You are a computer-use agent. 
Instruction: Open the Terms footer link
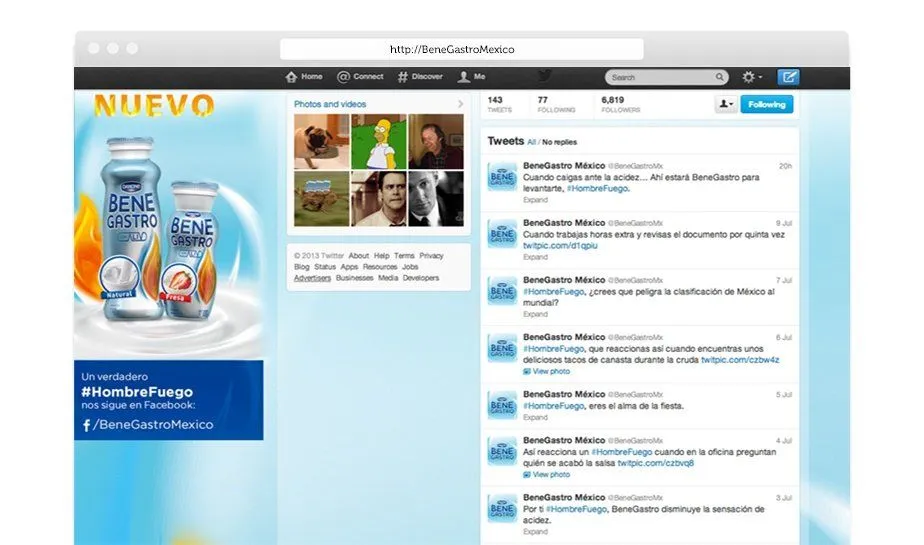point(404,256)
